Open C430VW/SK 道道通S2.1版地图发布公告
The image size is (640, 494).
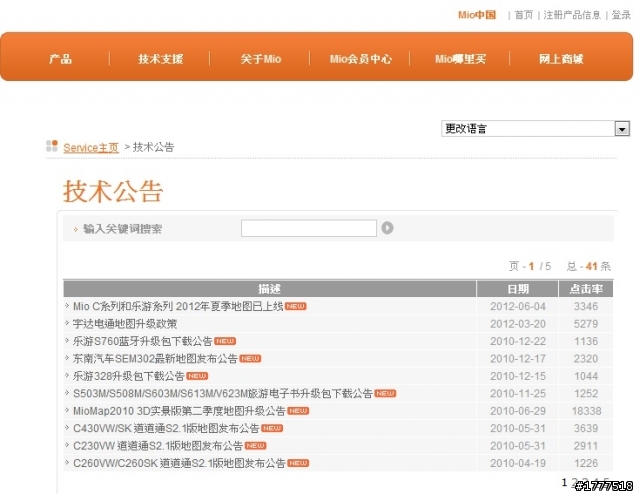click(166, 428)
